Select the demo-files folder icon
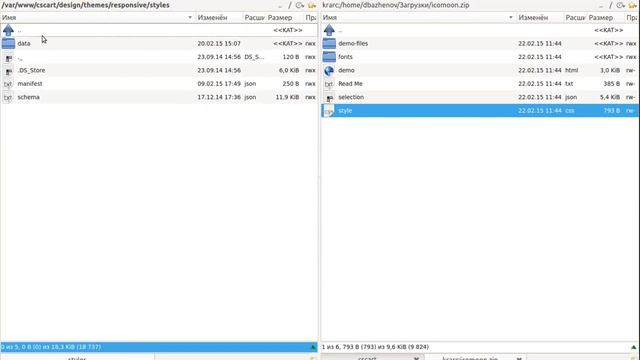640x360 pixels. pos(329,43)
